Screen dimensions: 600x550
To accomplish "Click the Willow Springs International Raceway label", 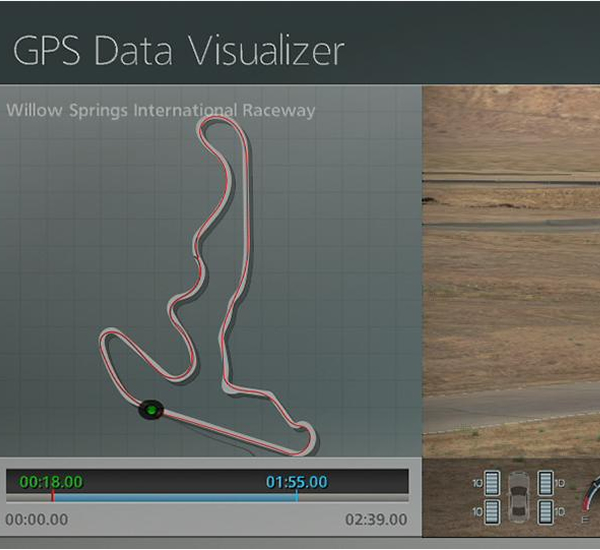I will (x=161, y=110).
